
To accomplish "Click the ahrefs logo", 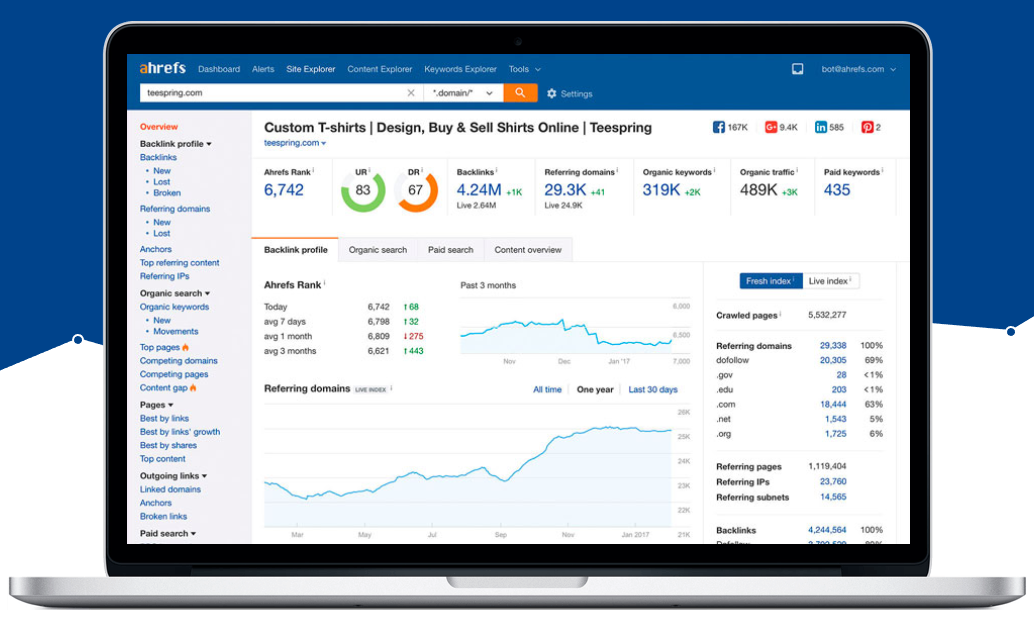I will [x=162, y=69].
